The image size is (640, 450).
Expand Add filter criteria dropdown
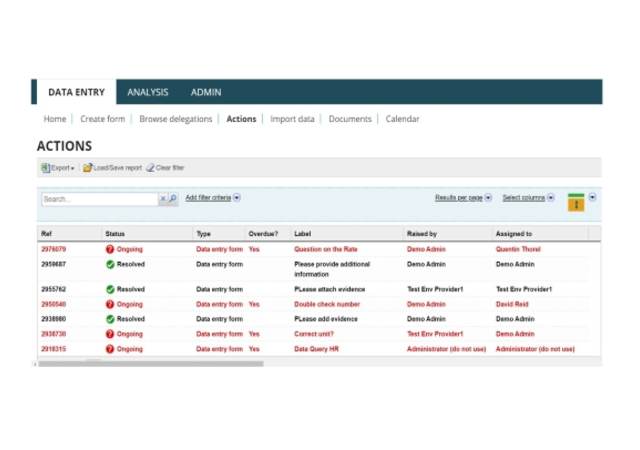[237, 198]
